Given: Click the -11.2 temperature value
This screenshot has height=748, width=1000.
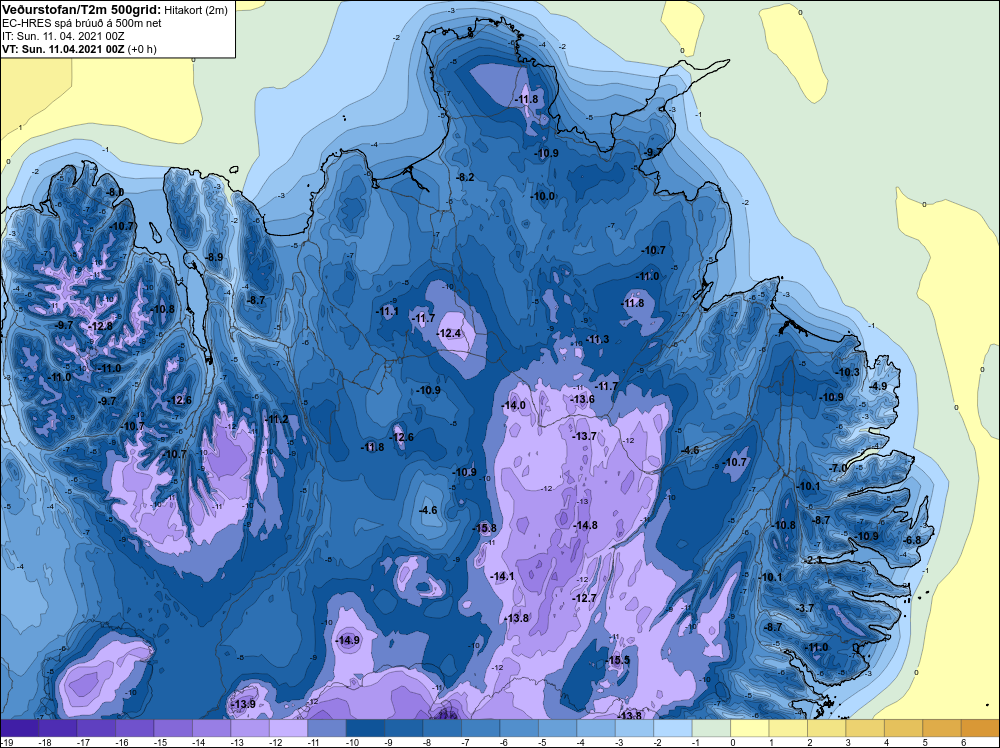Looking at the screenshot, I should (x=276, y=420).
